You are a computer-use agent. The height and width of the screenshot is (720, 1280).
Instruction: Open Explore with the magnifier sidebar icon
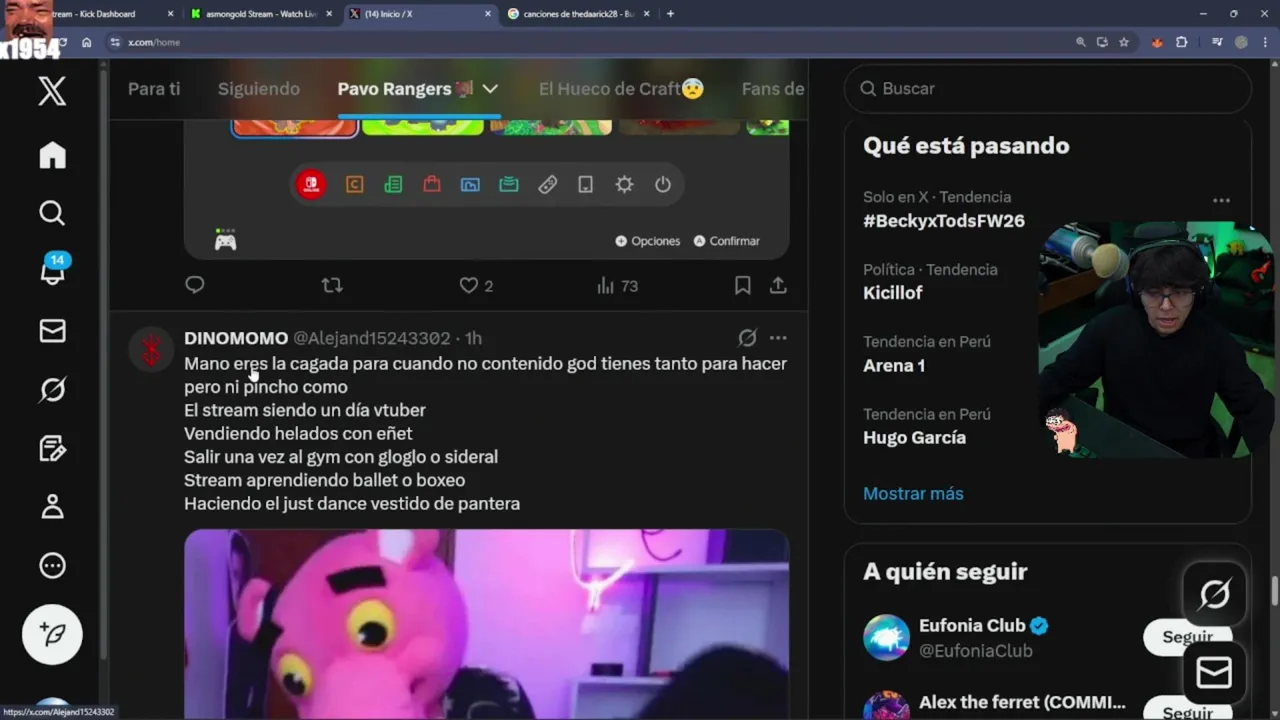[x=52, y=213]
